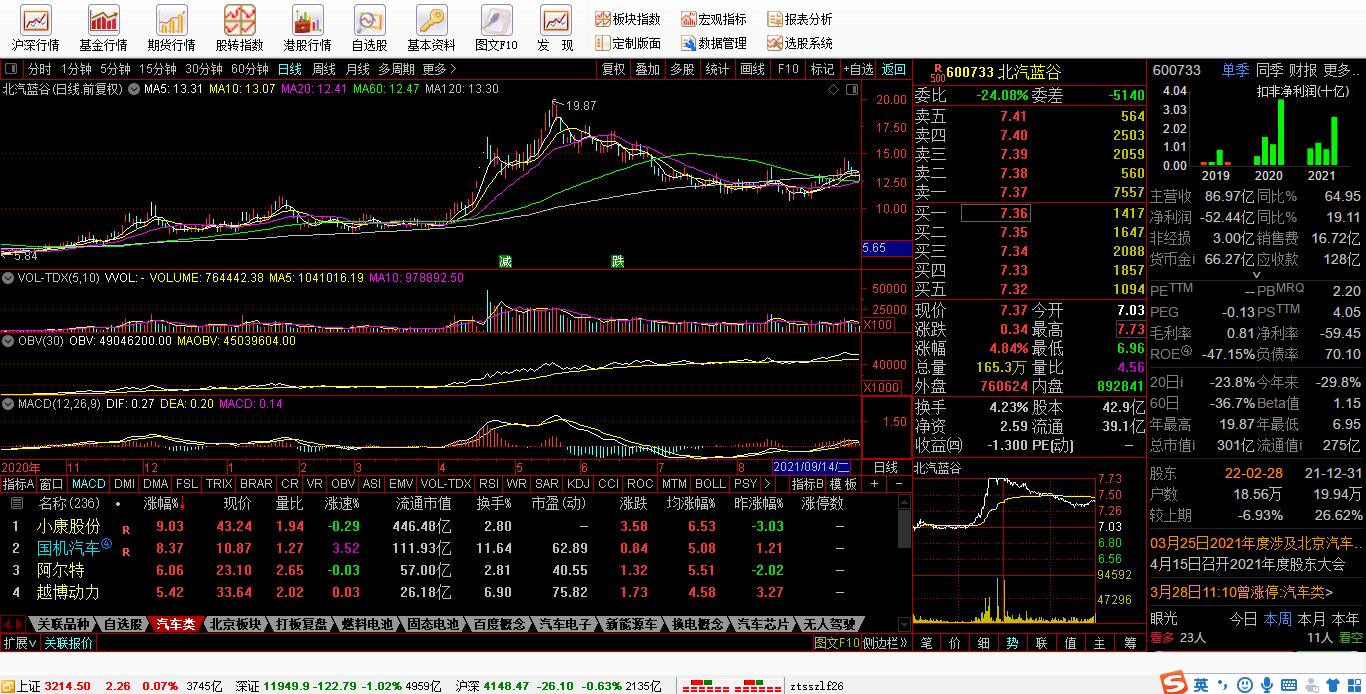This screenshot has height=694, width=1366.
Task: Switch to 同季 comparison tab
Action: 1269,70
